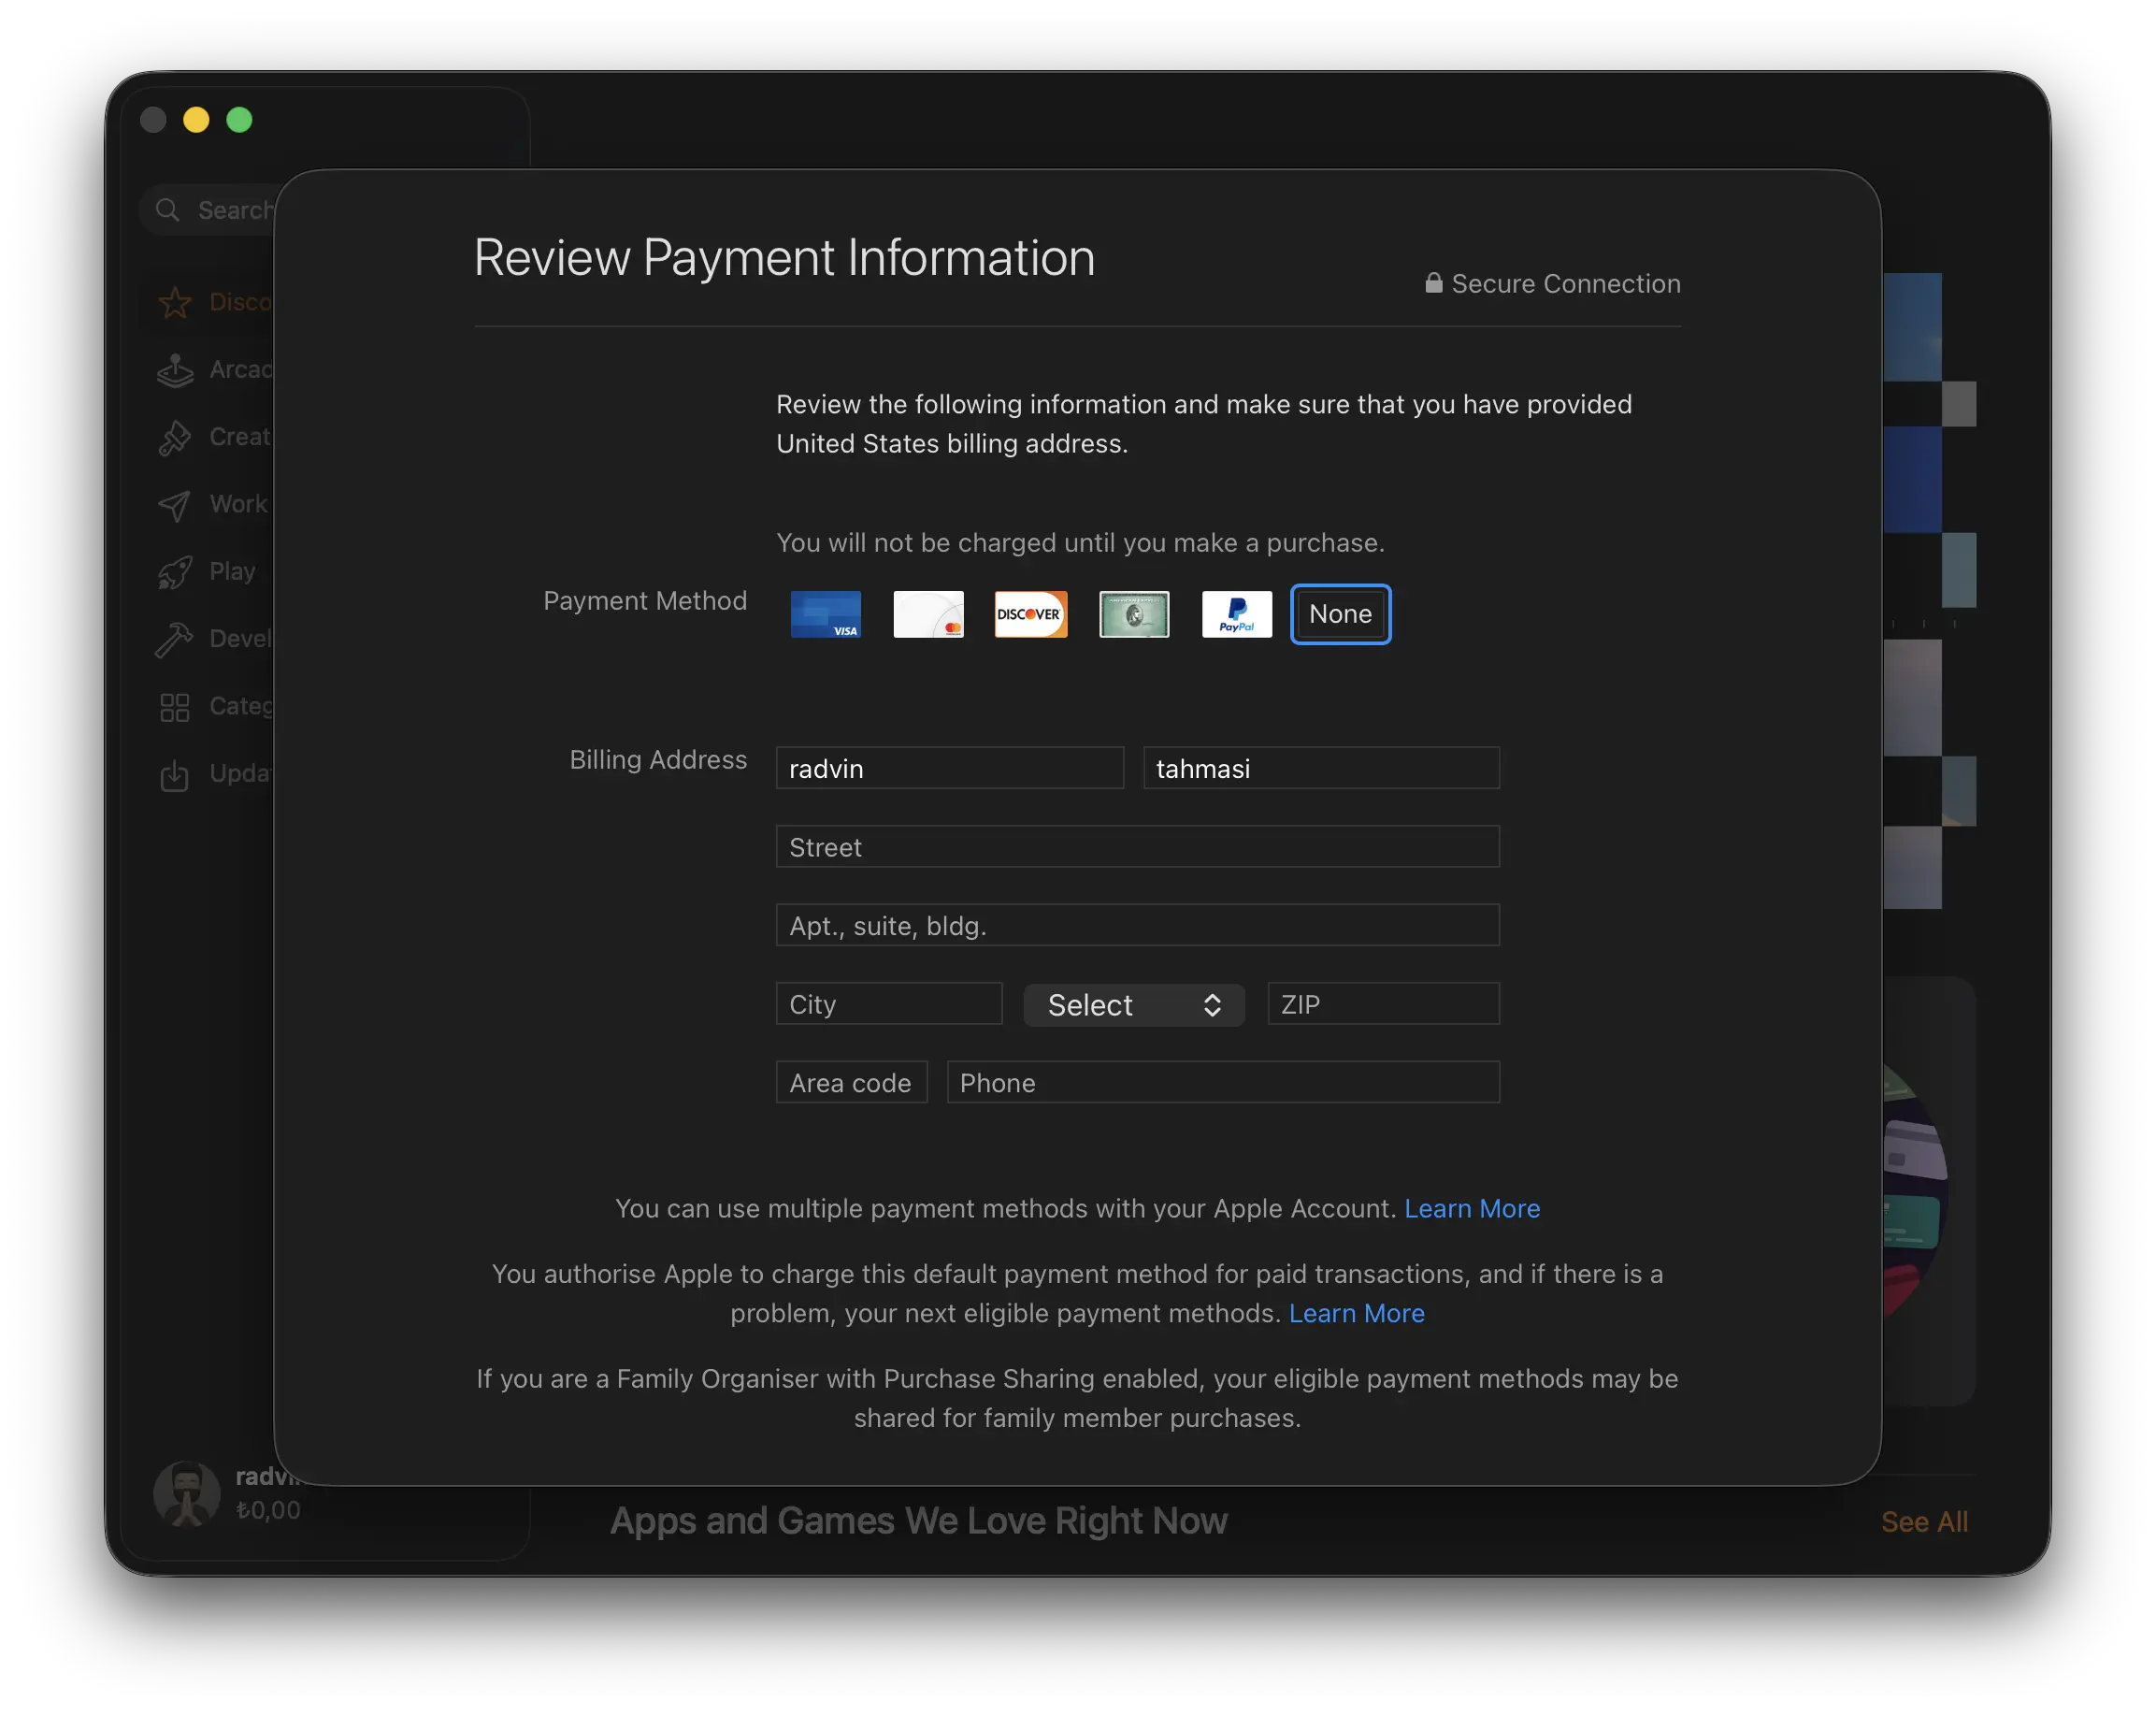Click the Secure Connection lock icon
This screenshot has height=1715, width=2156.
click(x=1433, y=283)
